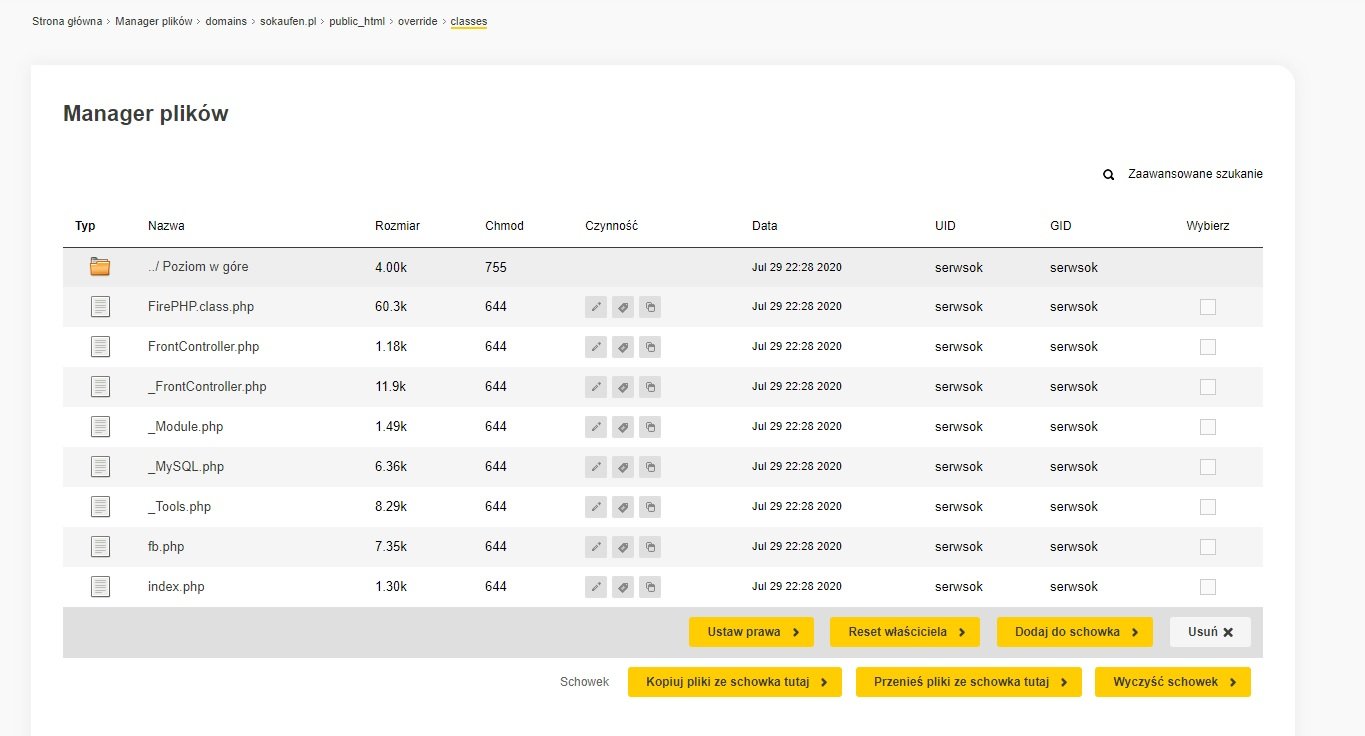Select the _FrontController.php checkbox
Screen dimensions: 1365x736
[1207, 387]
